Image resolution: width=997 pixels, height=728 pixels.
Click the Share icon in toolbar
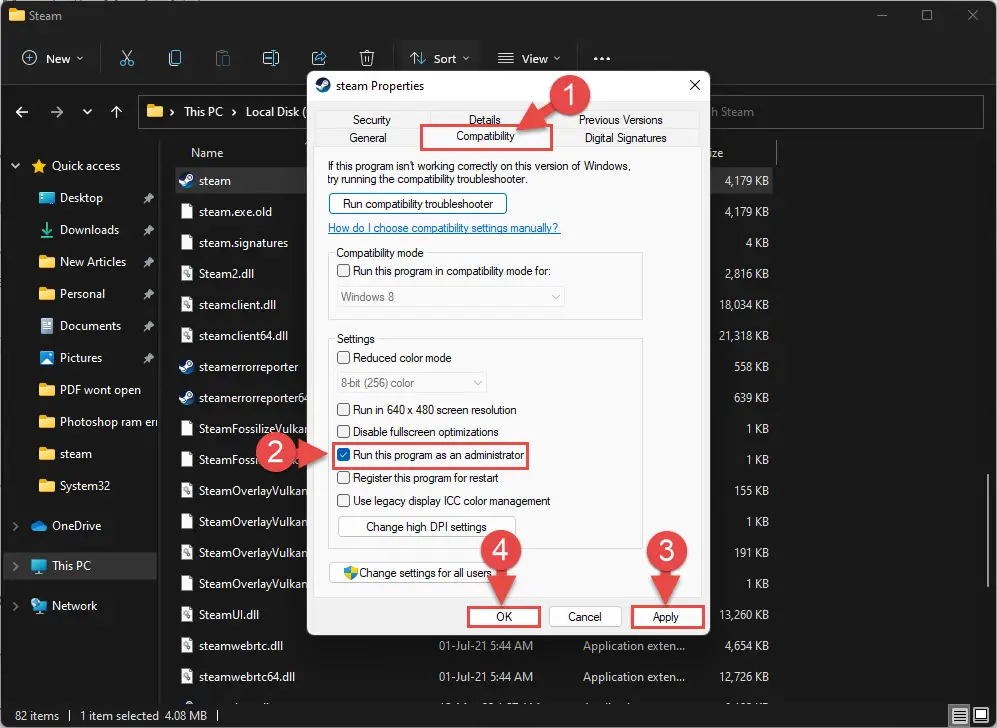tap(319, 58)
